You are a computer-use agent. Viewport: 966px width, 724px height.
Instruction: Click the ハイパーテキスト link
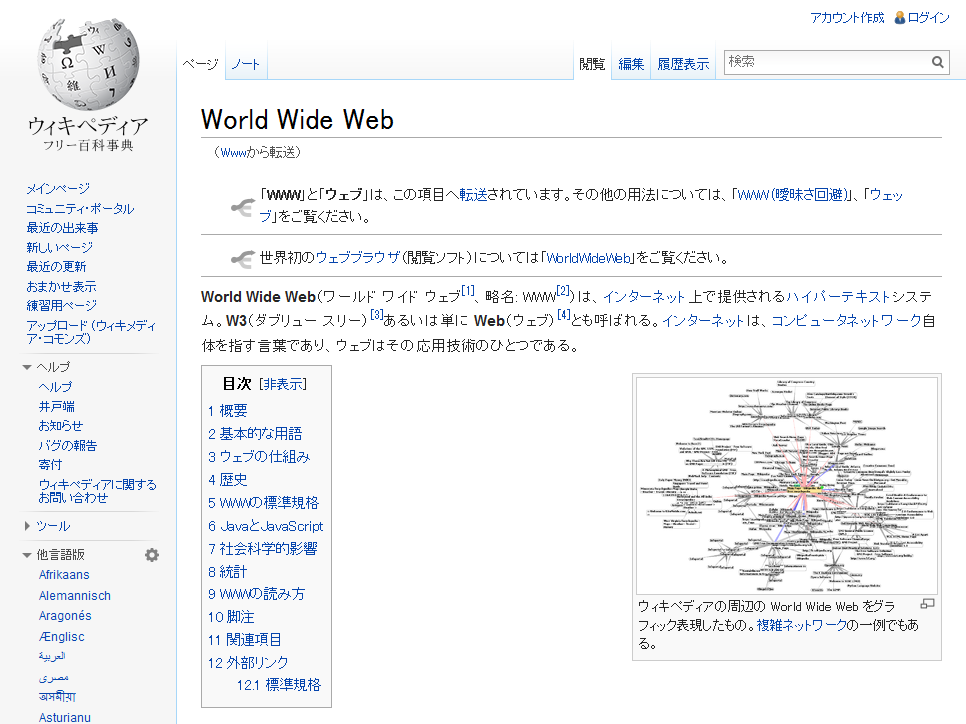838,297
